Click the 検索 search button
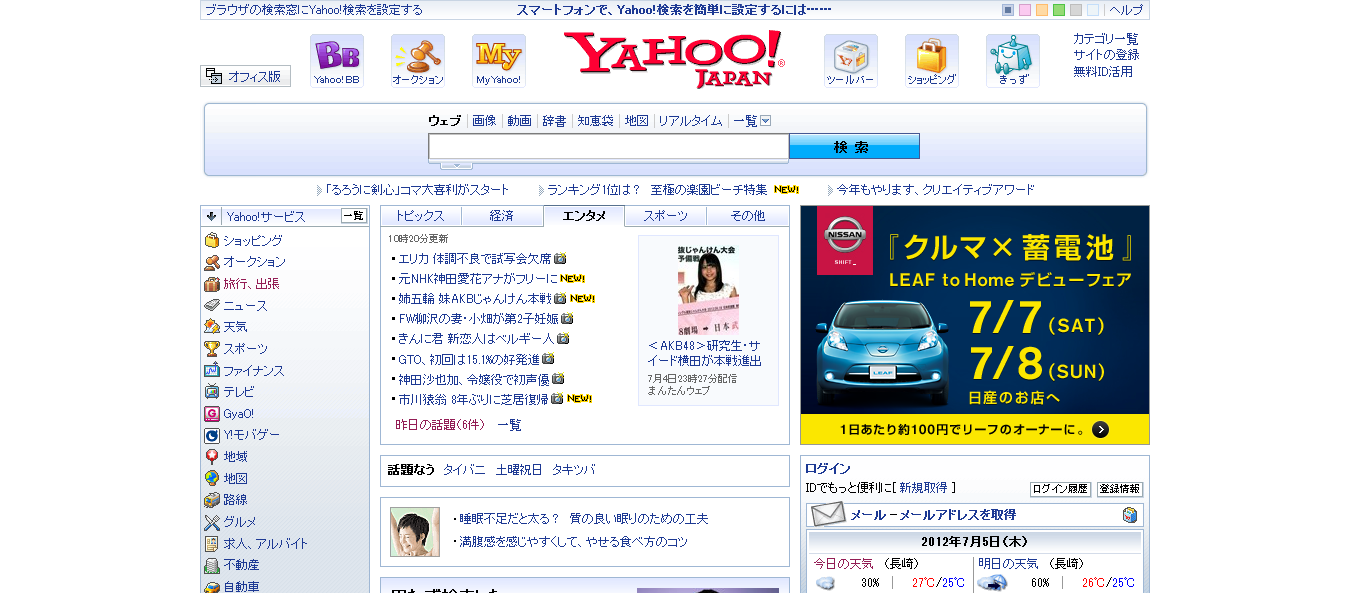 tap(854, 147)
